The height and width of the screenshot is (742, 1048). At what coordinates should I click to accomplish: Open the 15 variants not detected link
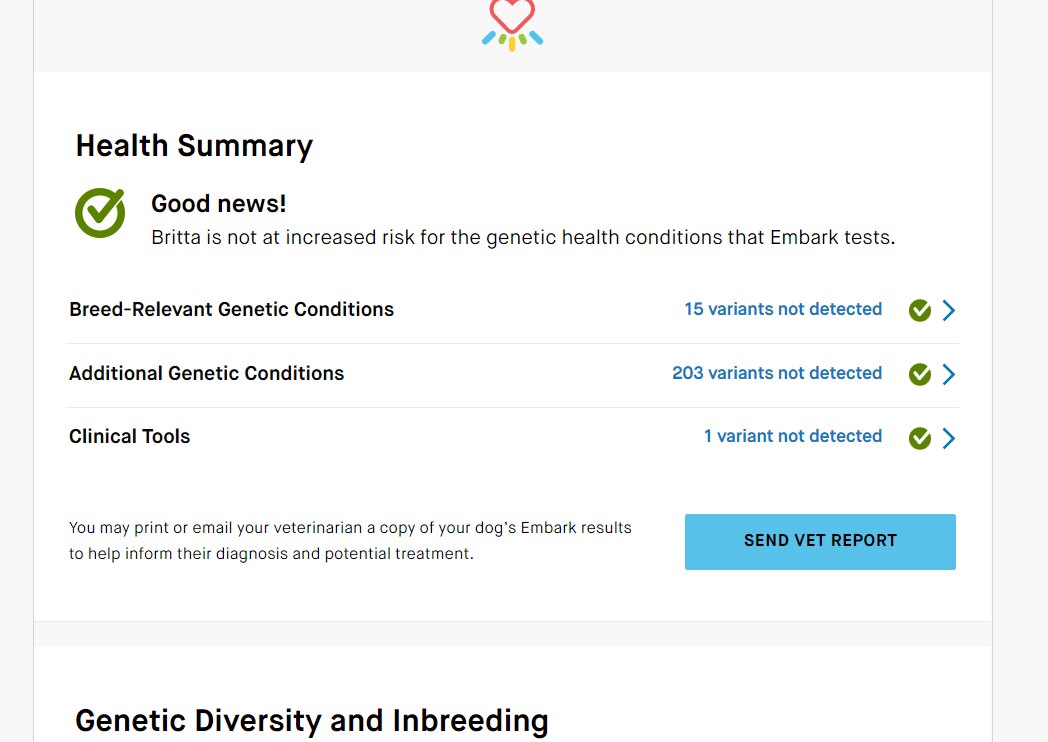(783, 309)
